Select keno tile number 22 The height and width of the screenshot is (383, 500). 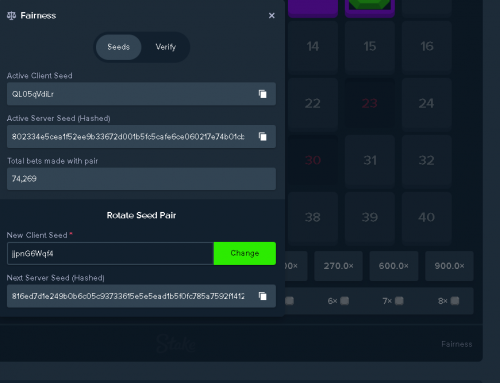click(313, 104)
